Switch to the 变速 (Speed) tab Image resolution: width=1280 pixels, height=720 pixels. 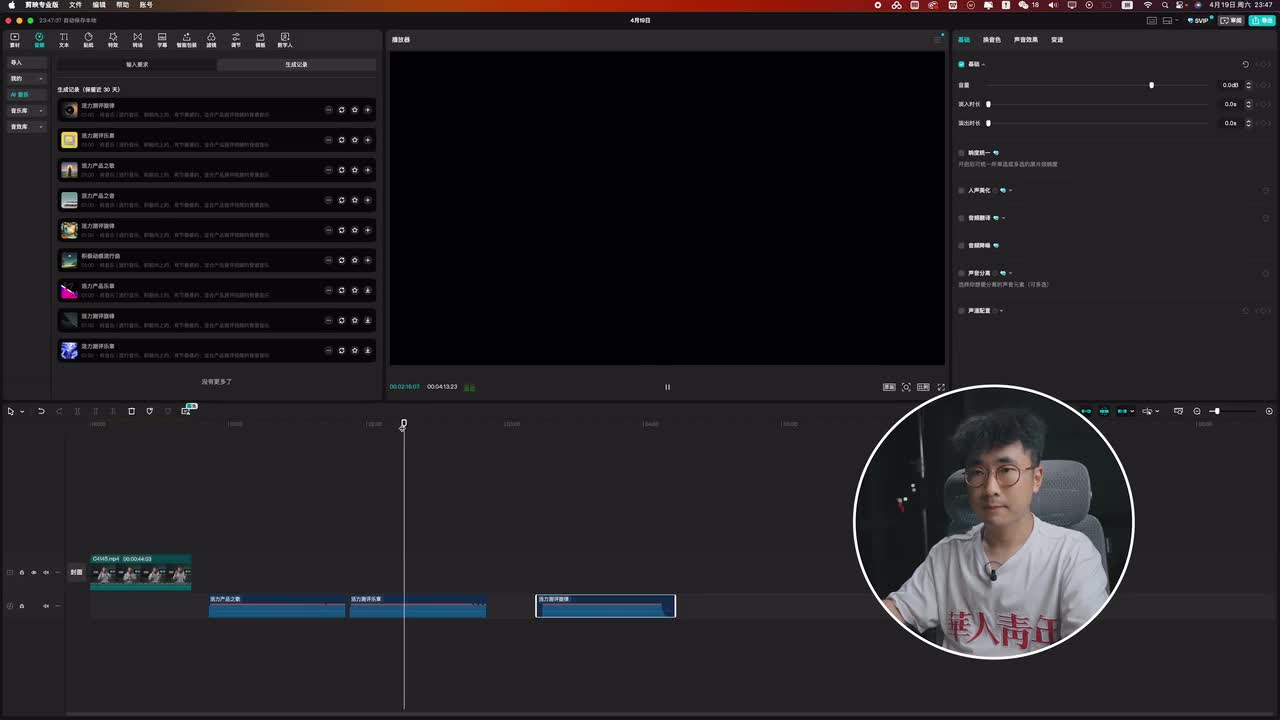(x=1057, y=40)
